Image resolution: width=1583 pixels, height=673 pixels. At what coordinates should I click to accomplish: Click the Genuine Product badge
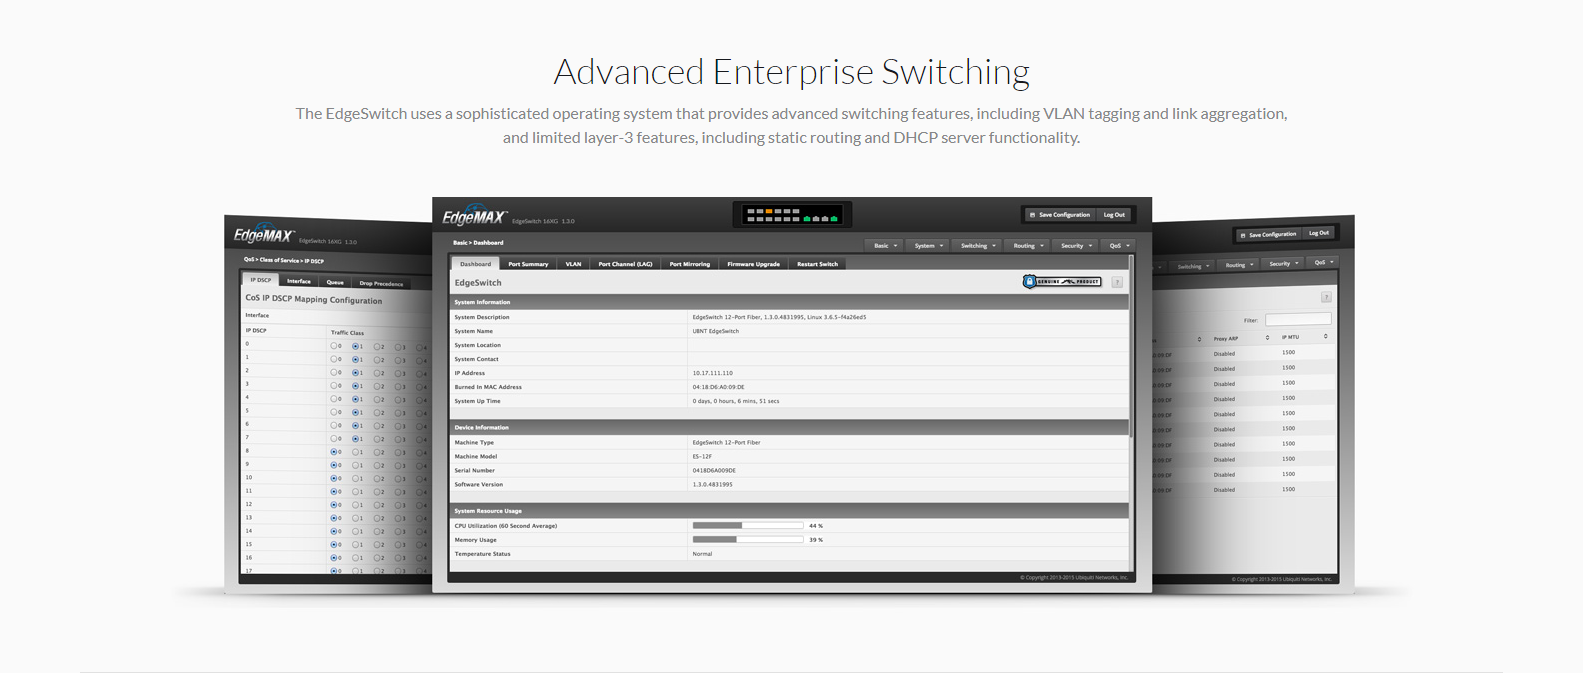pos(1062,282)
